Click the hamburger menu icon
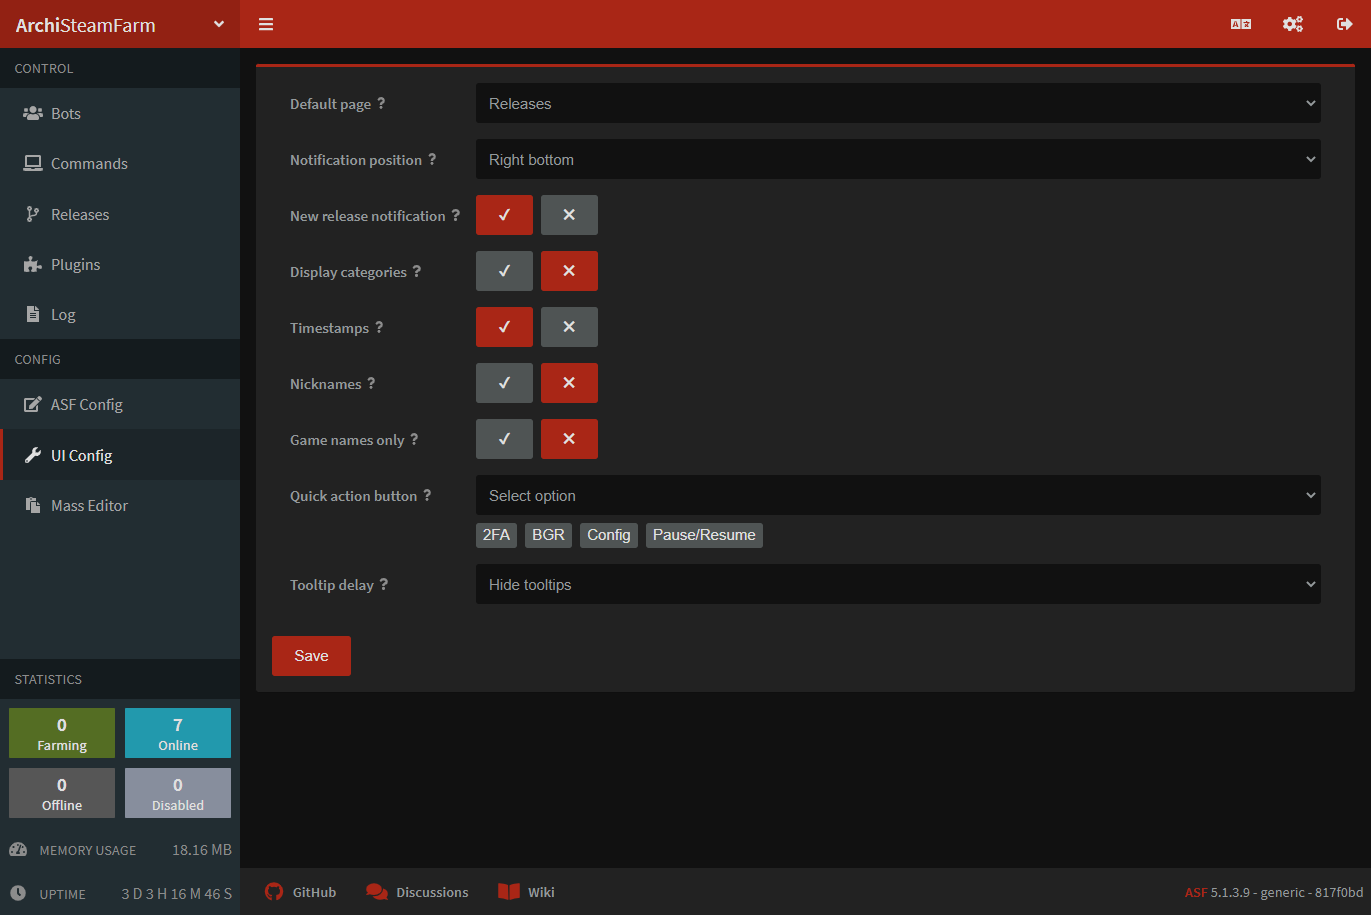Viewport: 1371px width, 915px height. click(265, 23)
